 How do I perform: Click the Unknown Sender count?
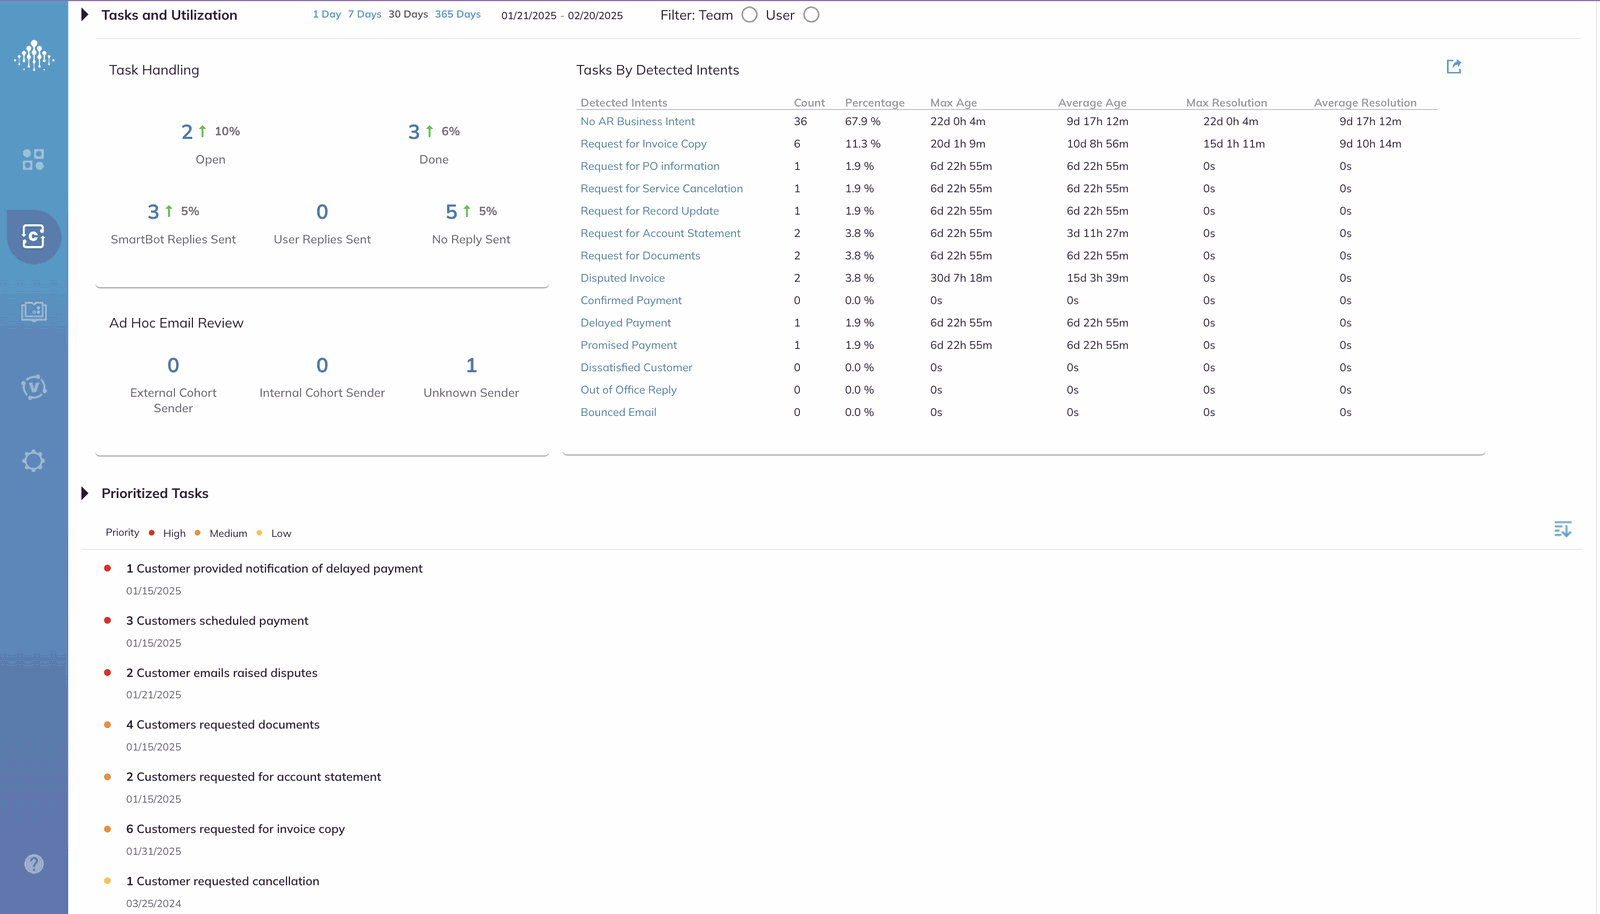tap(471, 366)
